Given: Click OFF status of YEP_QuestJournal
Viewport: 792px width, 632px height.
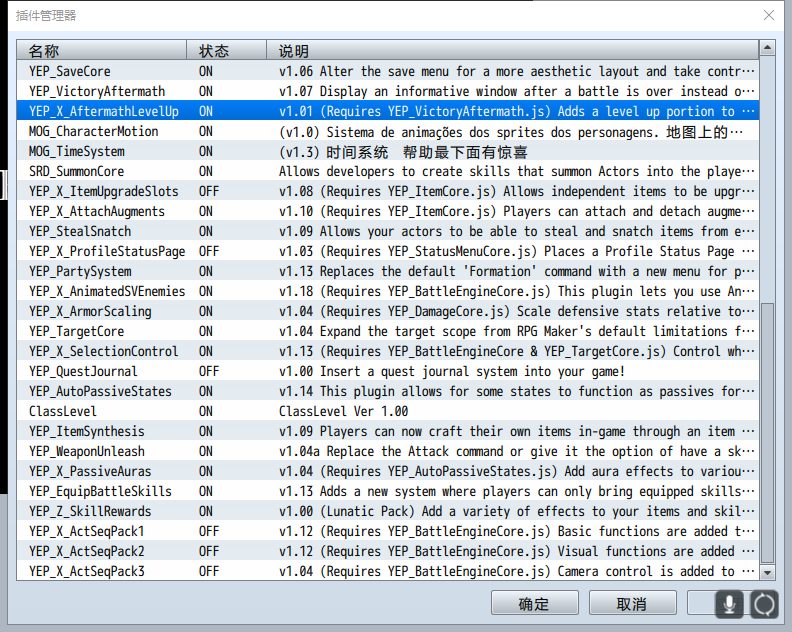Looking at the screenshot, I should tap(209, 371).
